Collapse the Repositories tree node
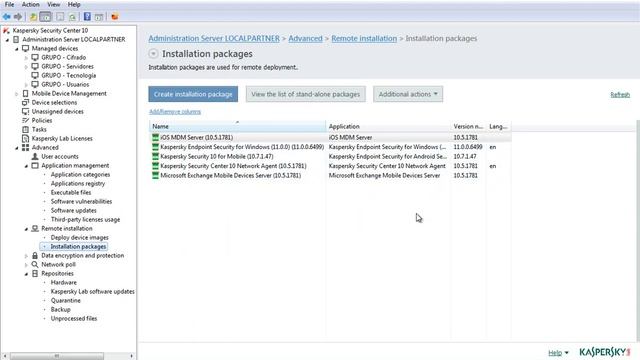The height and width of the screenshot is (360, 640). coord(26,274)
